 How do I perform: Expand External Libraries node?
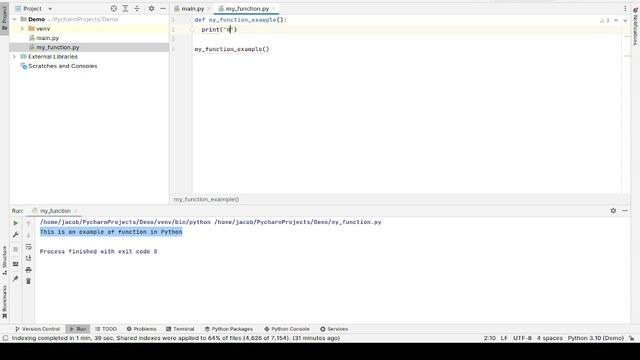point(15,57)
